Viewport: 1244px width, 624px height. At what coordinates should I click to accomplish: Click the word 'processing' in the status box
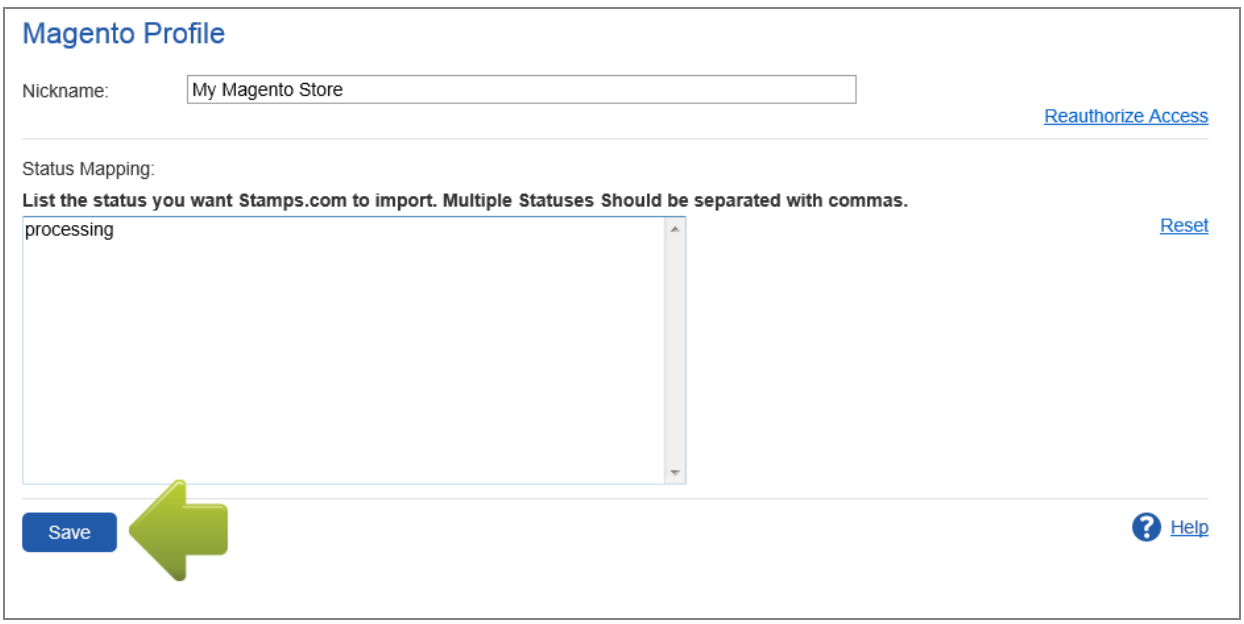[69, 230]
